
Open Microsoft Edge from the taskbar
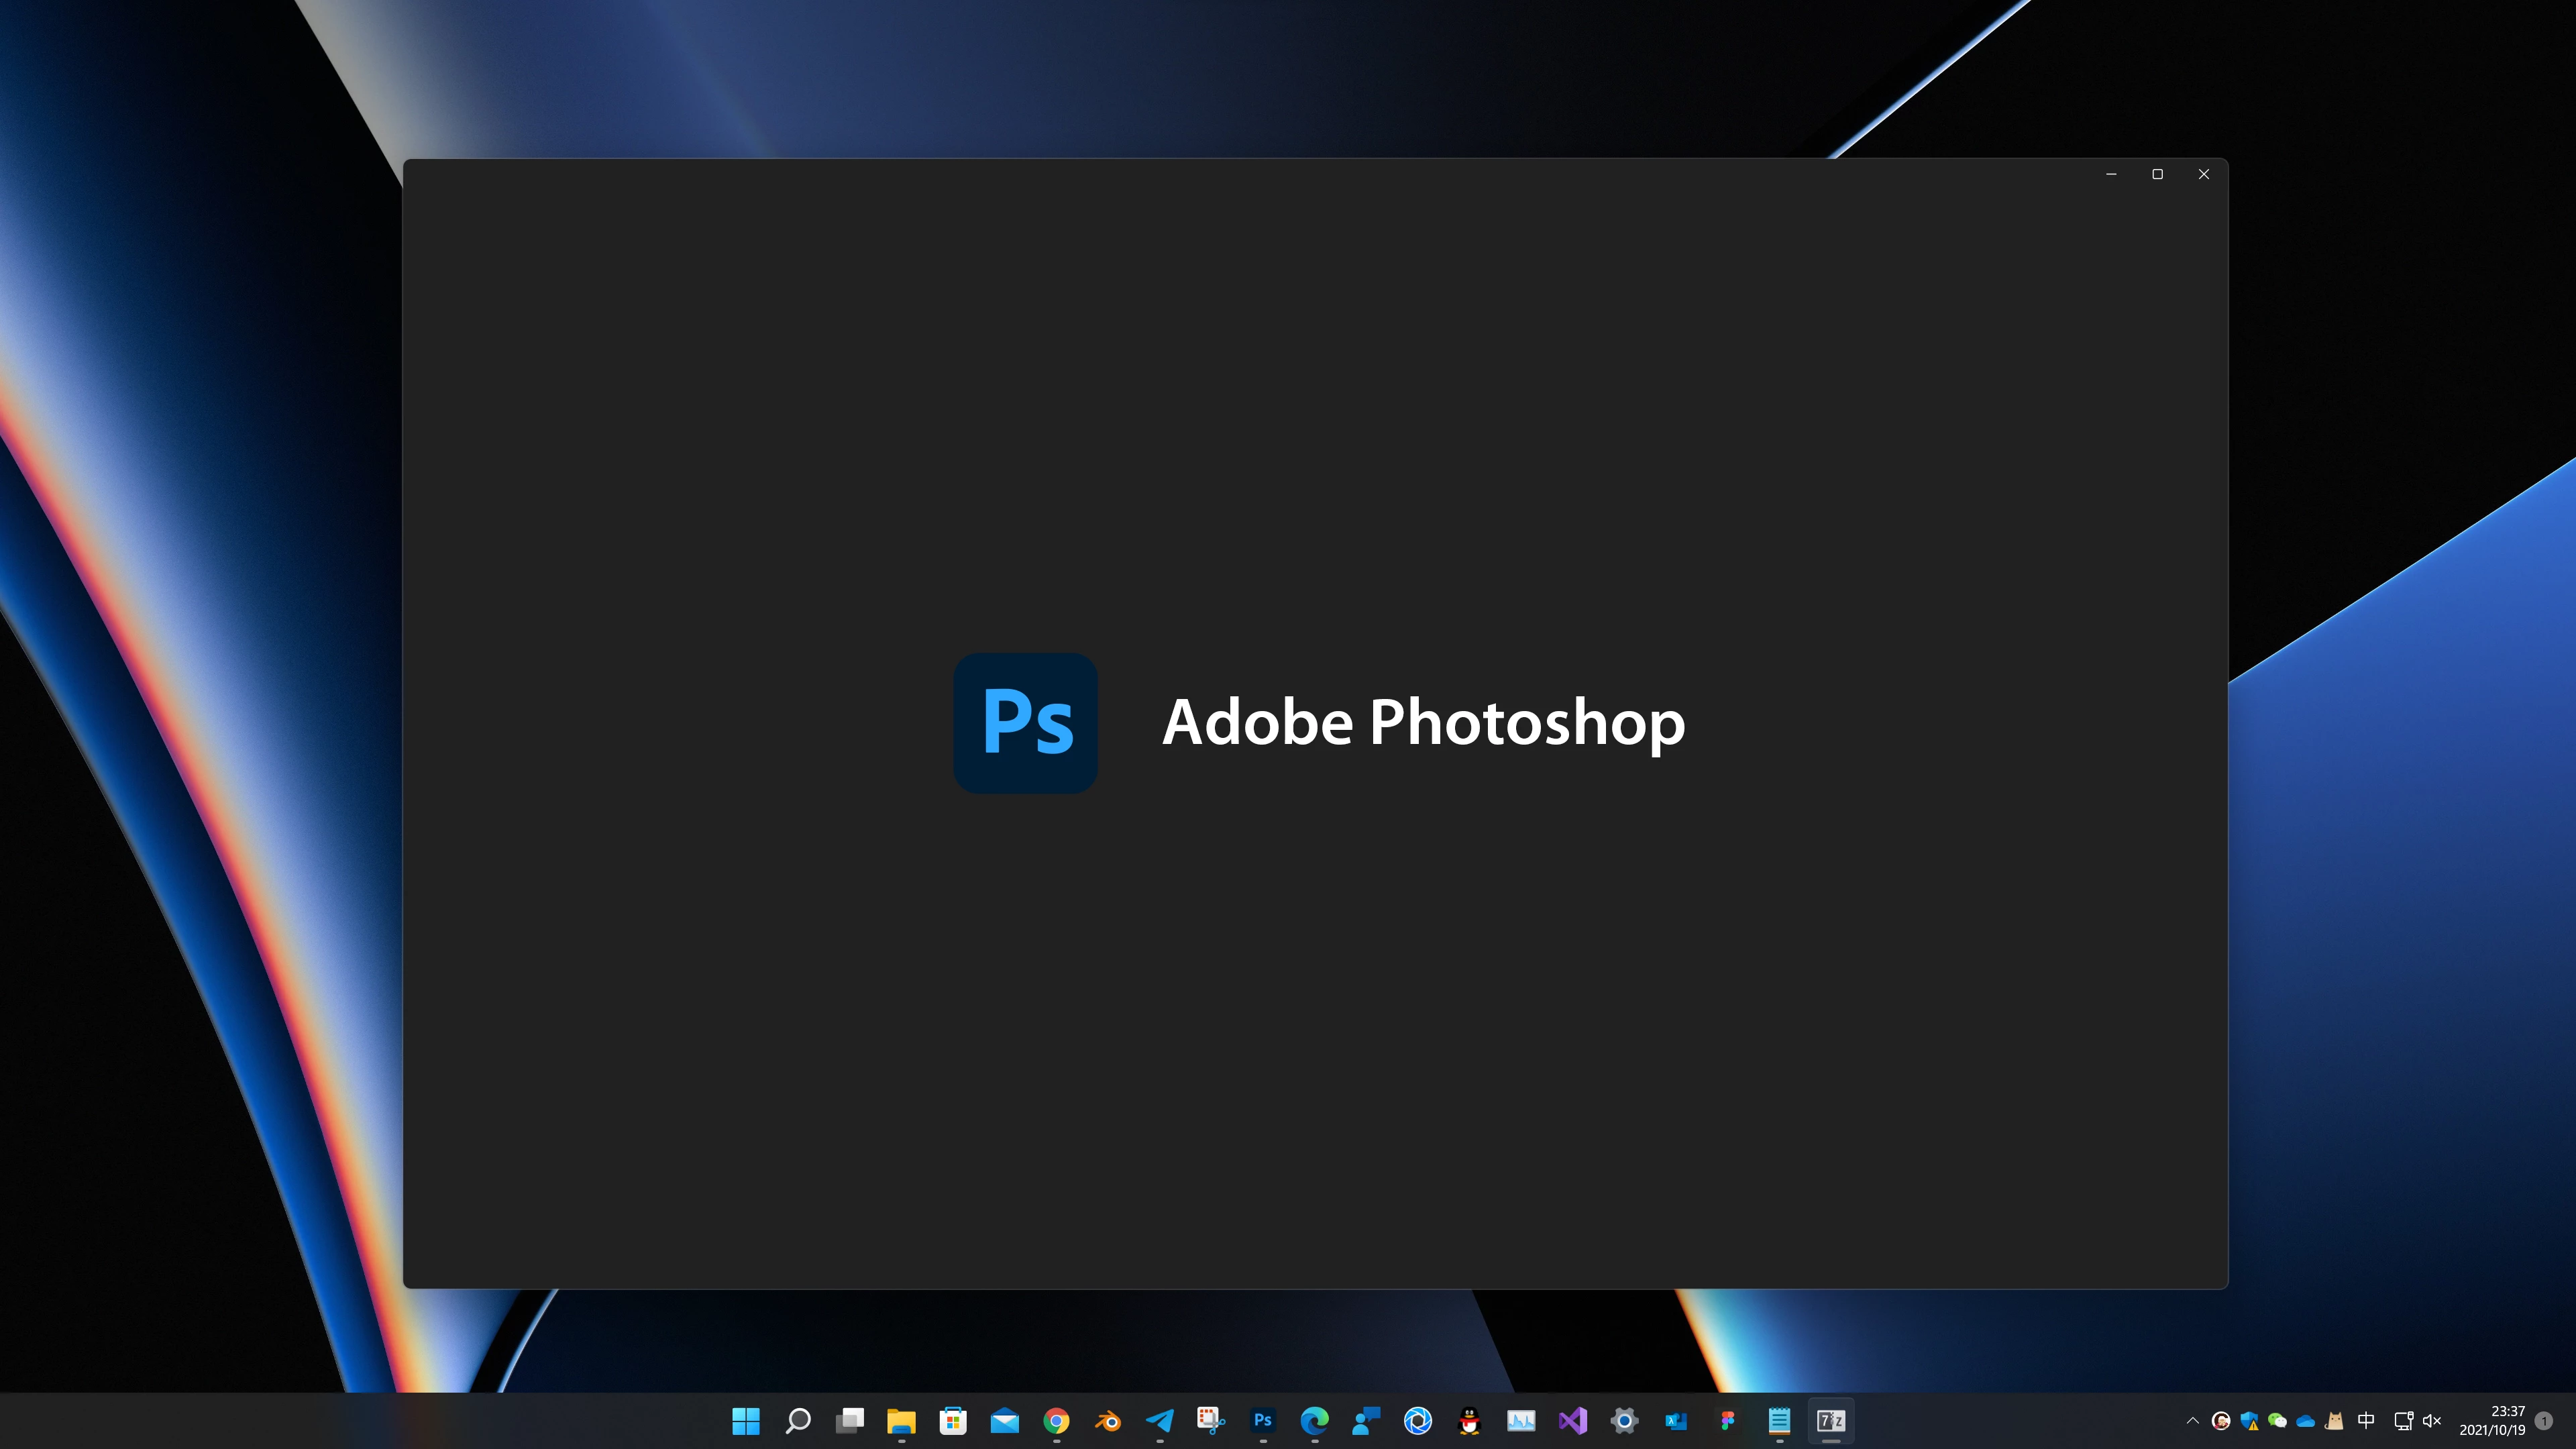coord(1315,1420)
